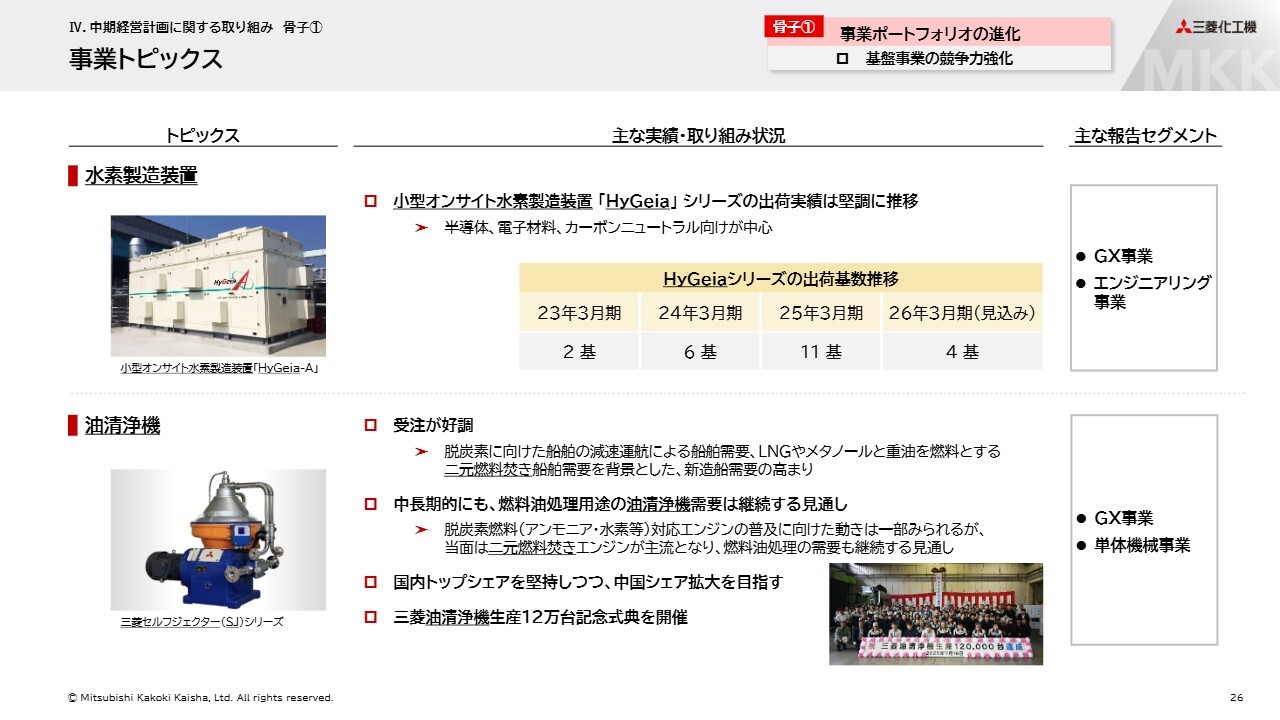Click the red square before 国内トップシェアを堅持しつつ
This screenshot has width=1280, height=720.
pyautogui.click(x=371, y=582)
